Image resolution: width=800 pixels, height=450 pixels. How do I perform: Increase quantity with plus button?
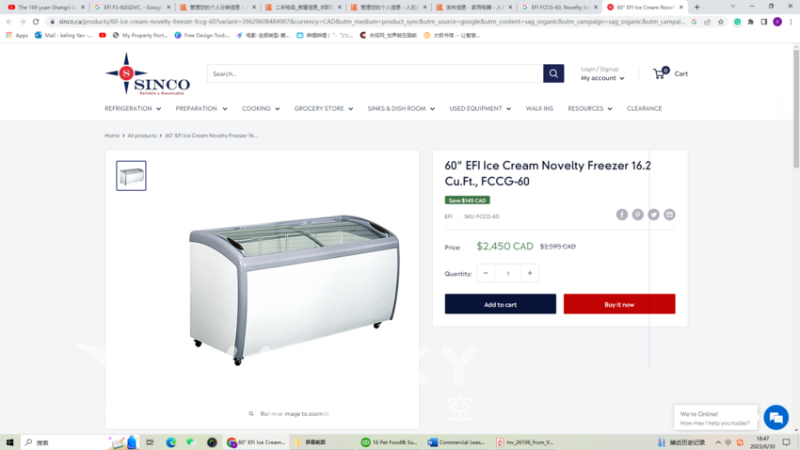click(x=530, y=273)
